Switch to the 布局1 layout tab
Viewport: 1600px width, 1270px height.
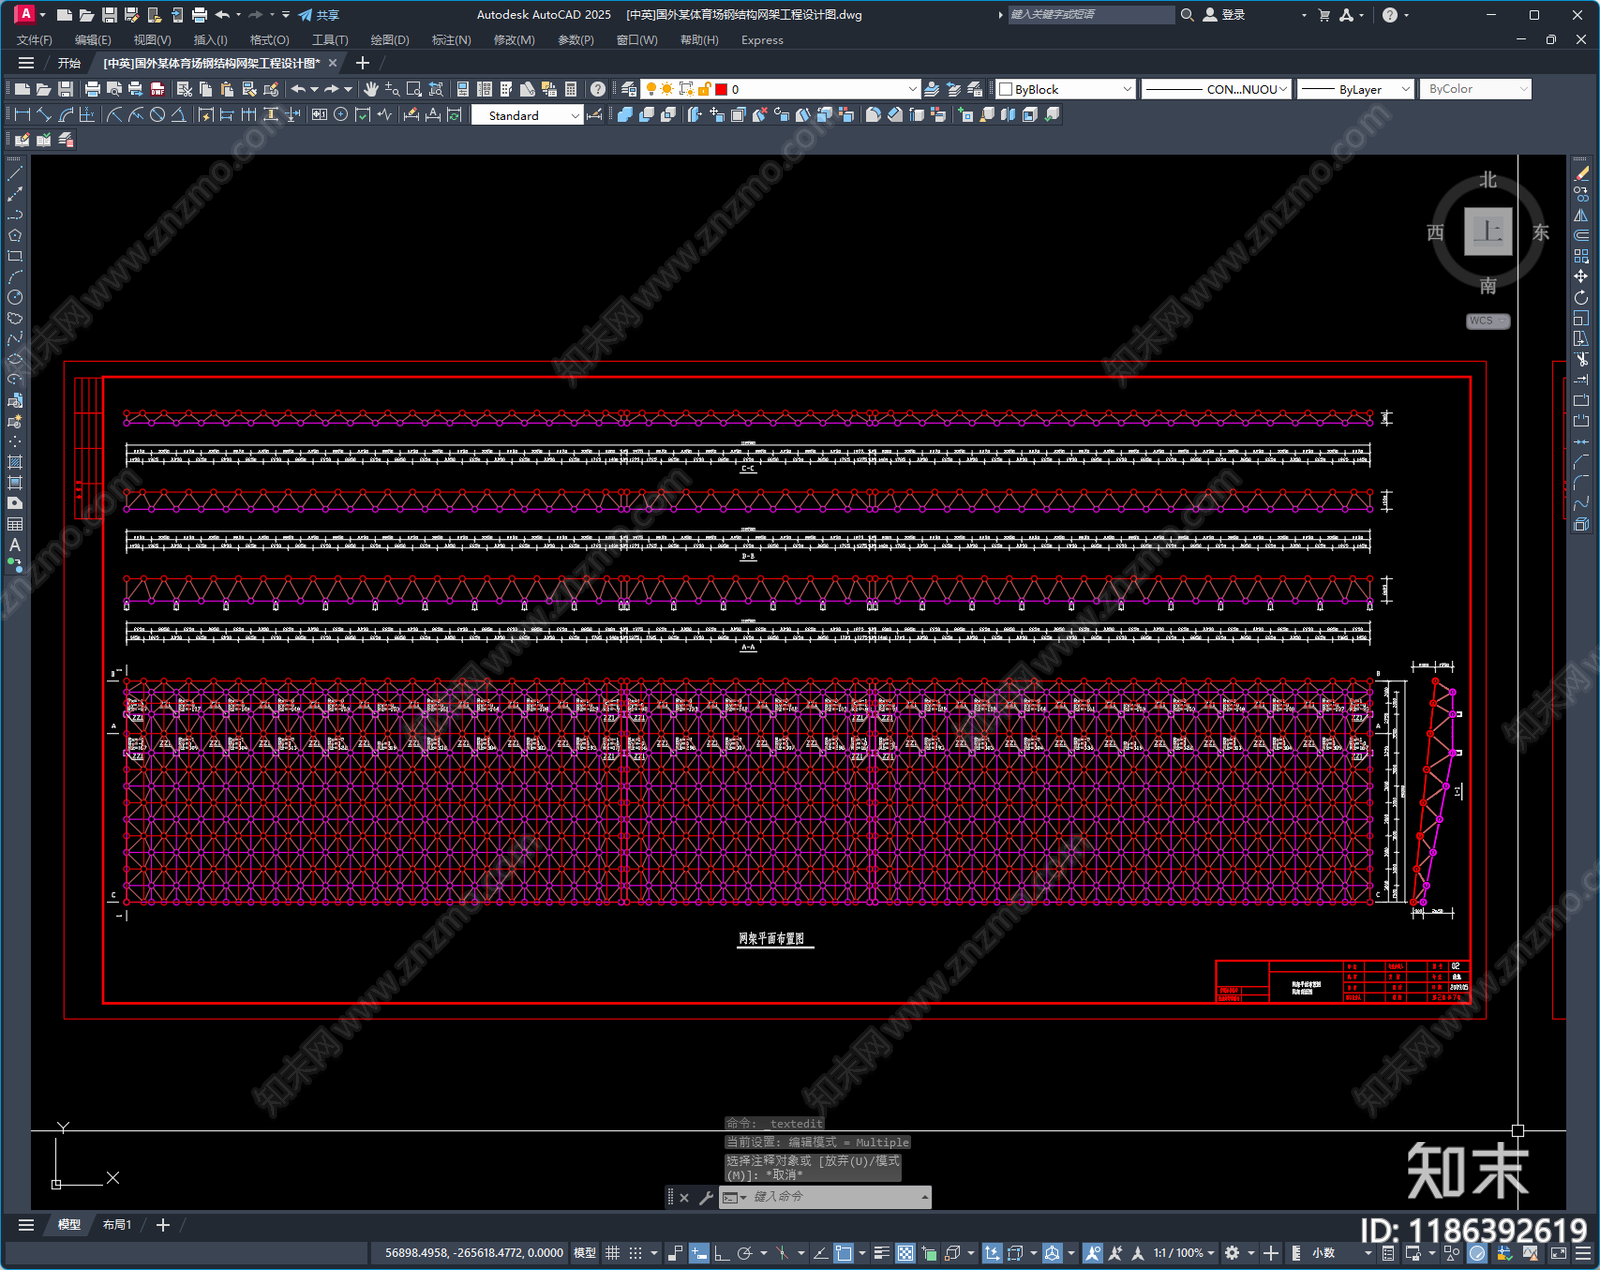pyautogui.click(x=117, y=1224)
